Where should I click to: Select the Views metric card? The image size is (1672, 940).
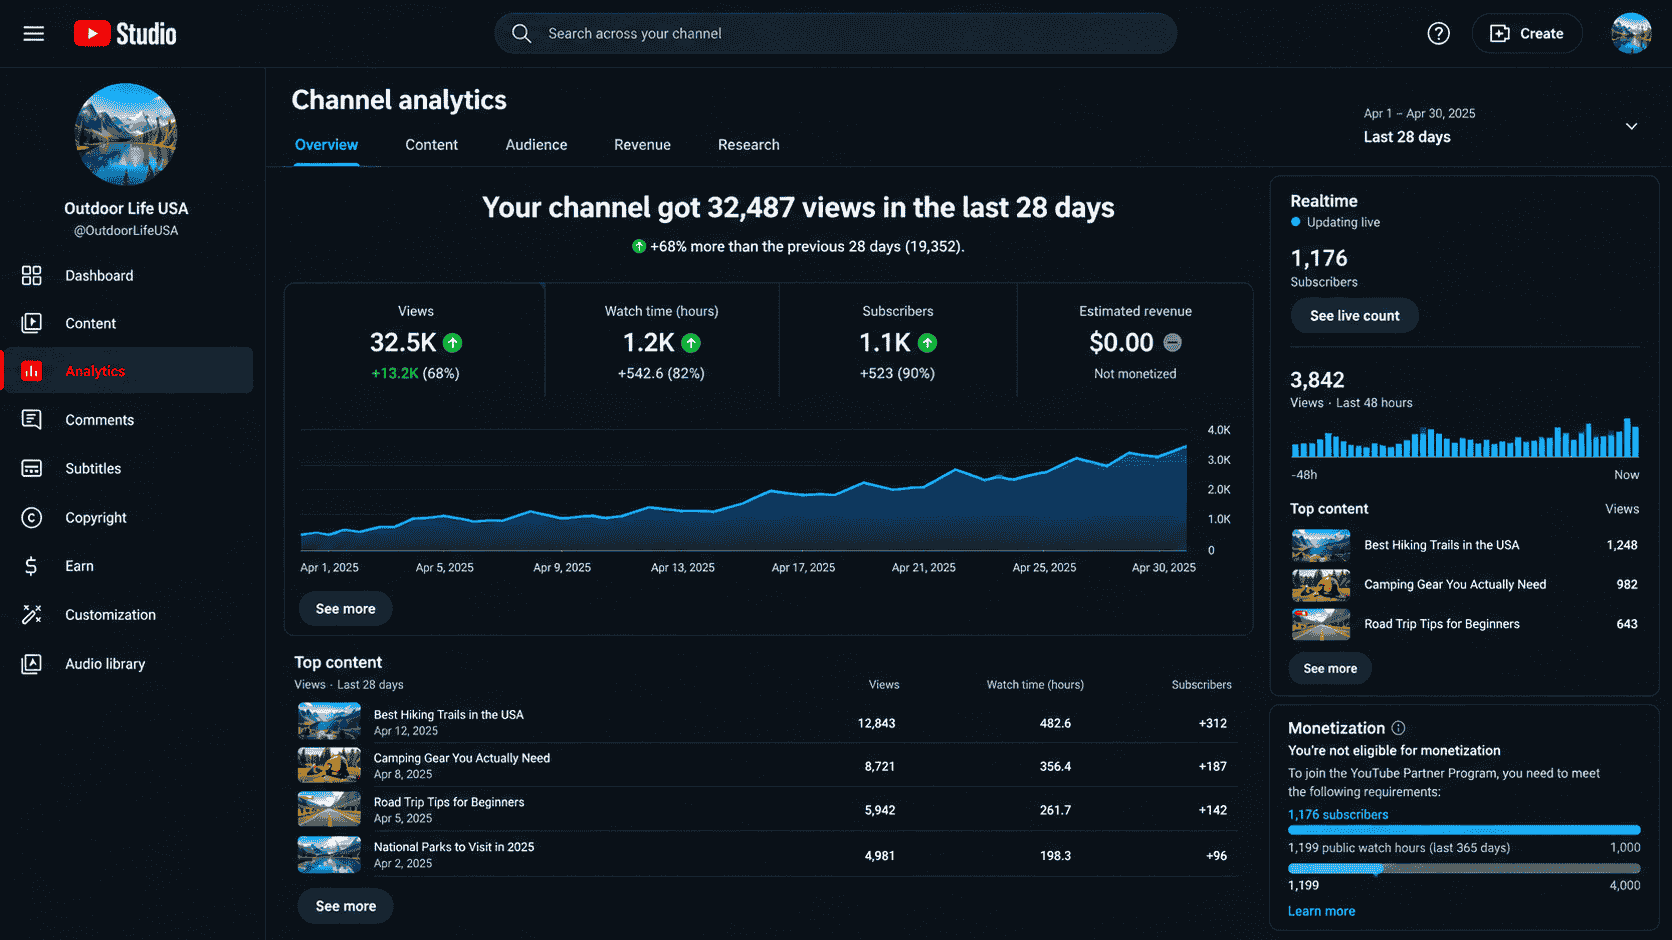415,340
